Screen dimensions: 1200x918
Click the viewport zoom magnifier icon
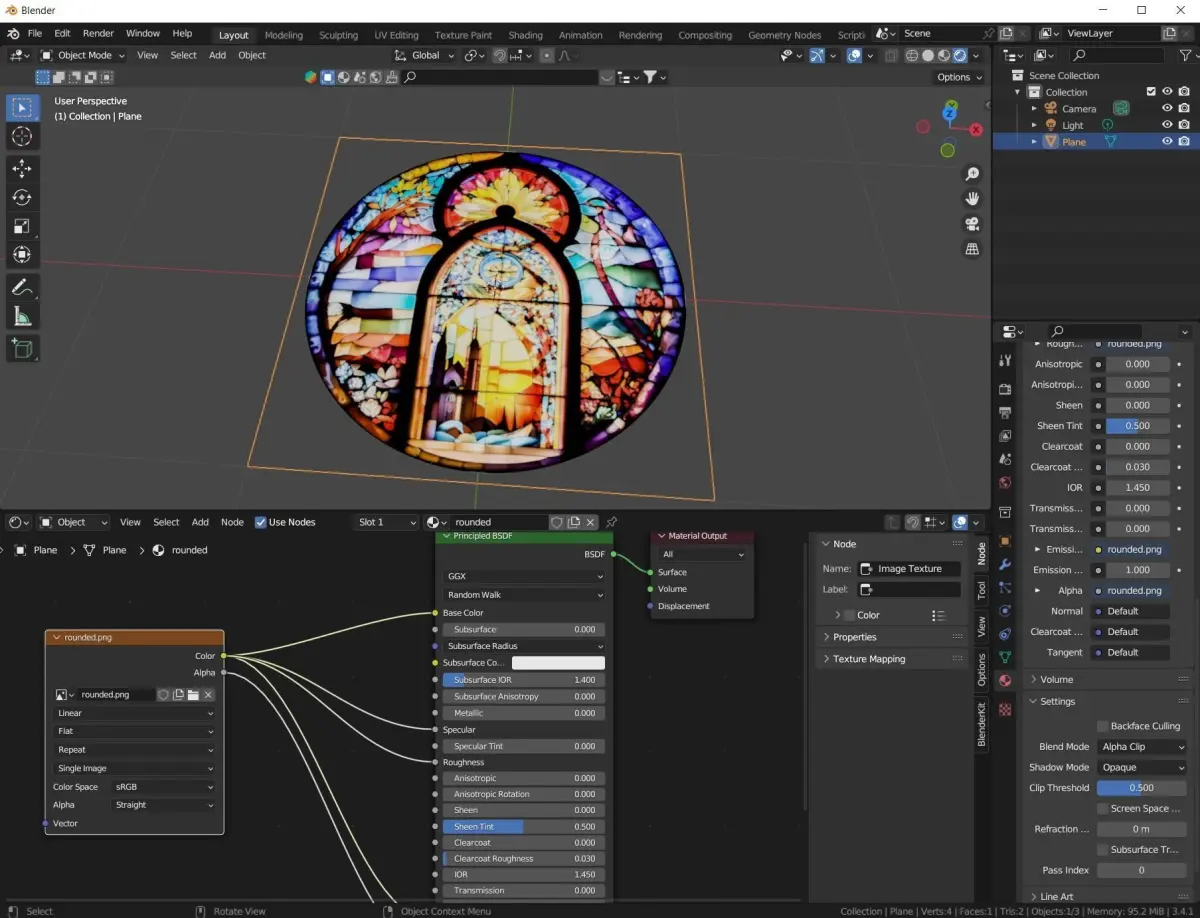pyautogui.click(x=972, y=174)
